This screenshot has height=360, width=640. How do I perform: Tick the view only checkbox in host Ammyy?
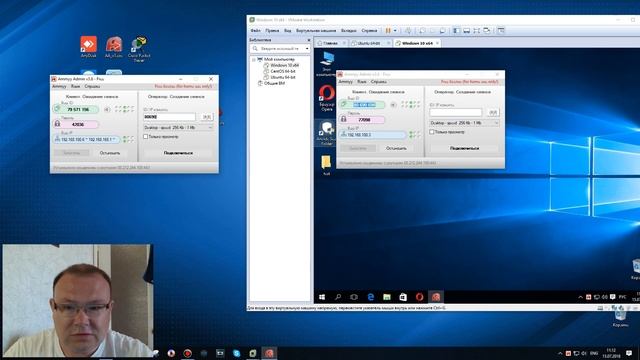click(145, 136)
